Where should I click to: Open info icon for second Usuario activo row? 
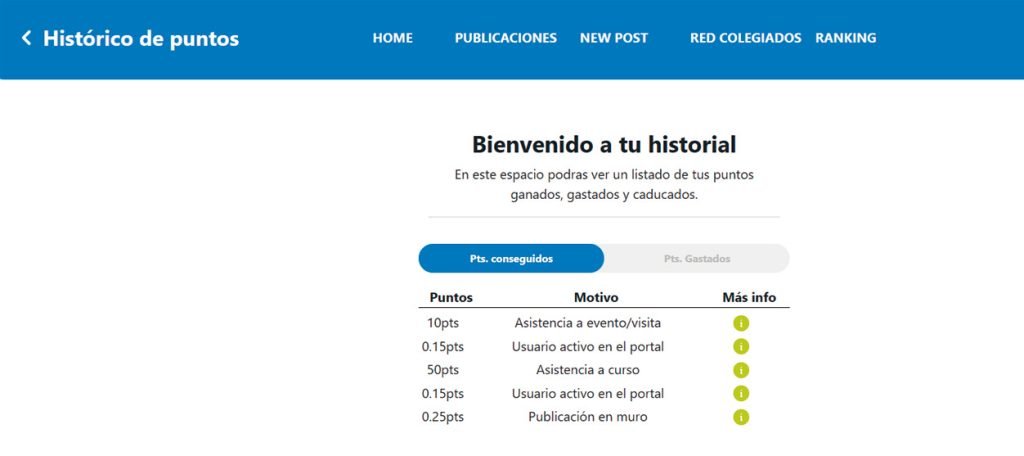tap(741, 393)
